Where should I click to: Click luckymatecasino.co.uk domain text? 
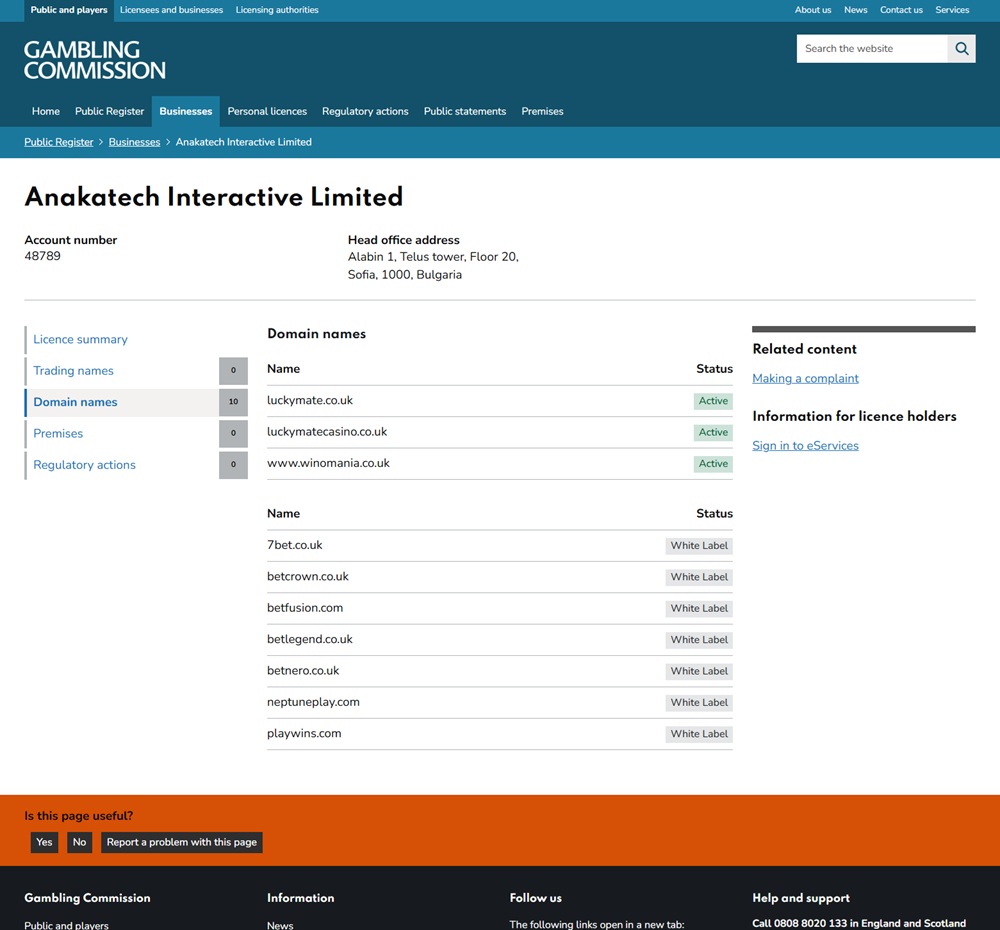click(327, 432)
